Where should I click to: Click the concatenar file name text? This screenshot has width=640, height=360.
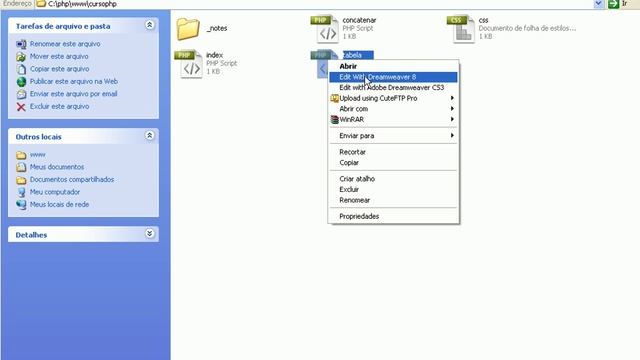(359, 20)
